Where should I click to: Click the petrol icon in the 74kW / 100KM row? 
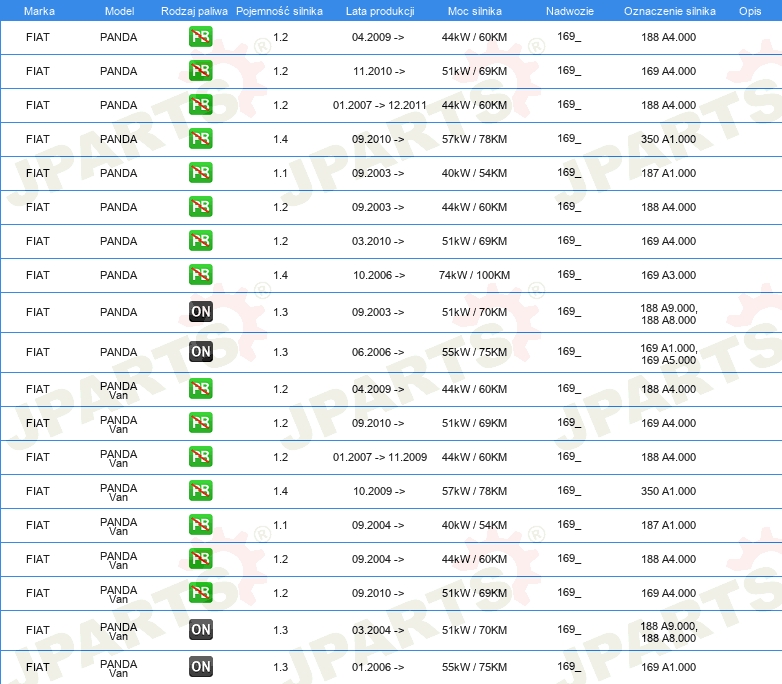(x=200, y=274)
